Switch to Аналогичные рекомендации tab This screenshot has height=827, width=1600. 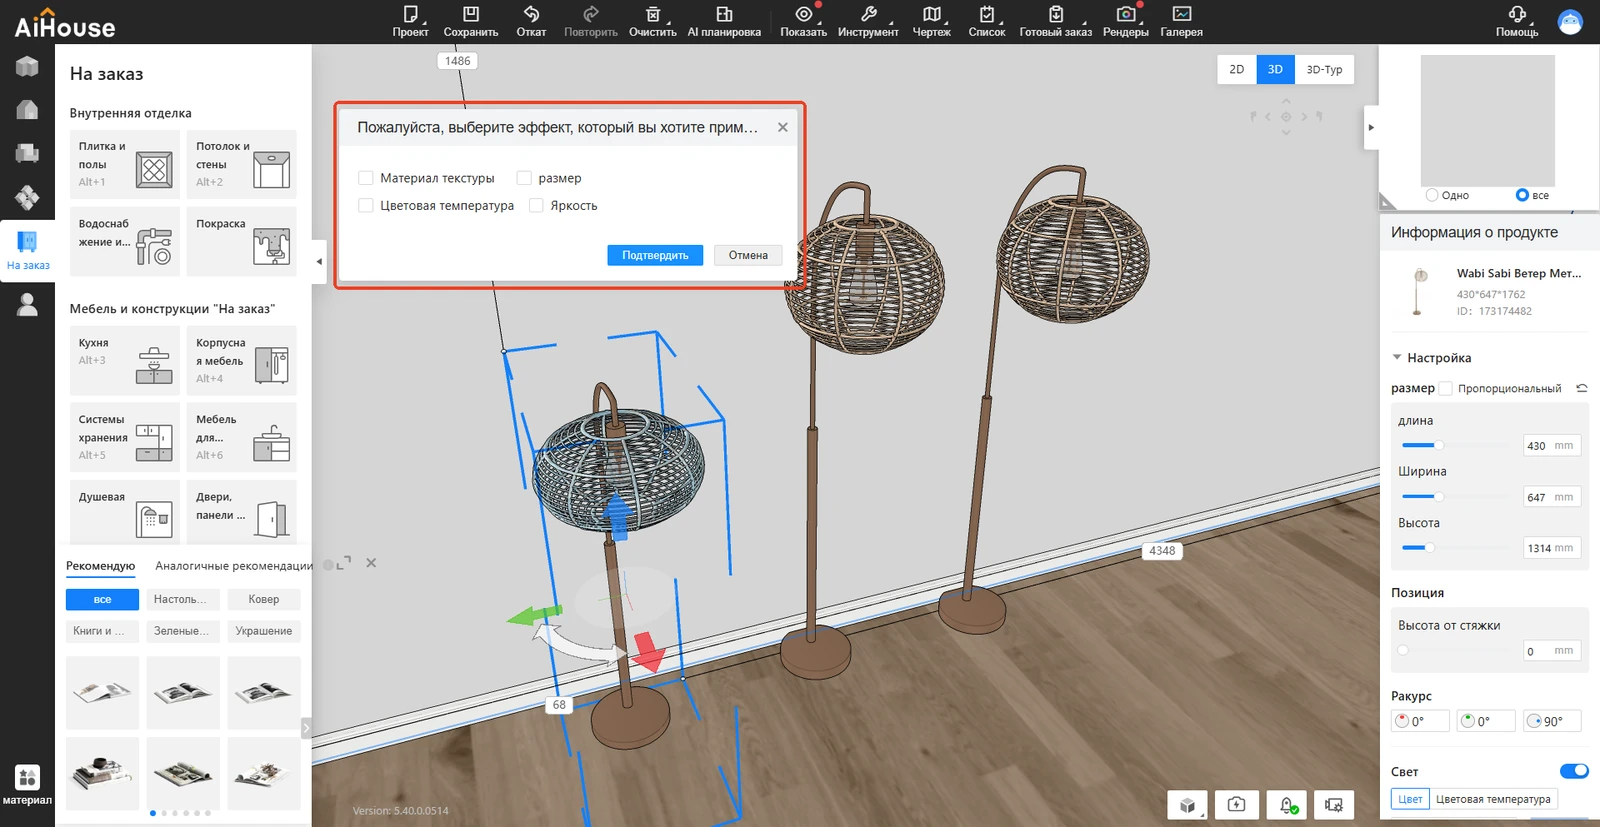click(x=234, y=566)
